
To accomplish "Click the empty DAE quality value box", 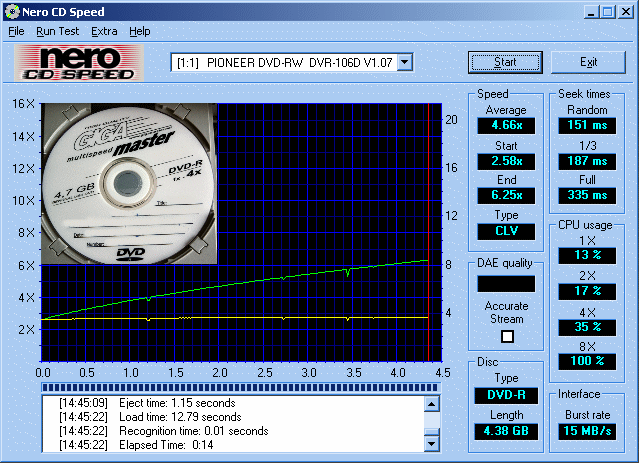I will coord(506,284).
